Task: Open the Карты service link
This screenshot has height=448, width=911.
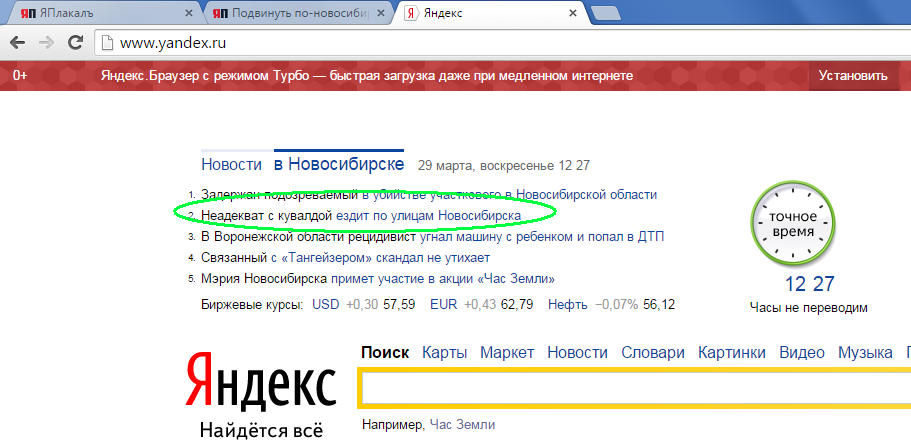Action: 444,353
